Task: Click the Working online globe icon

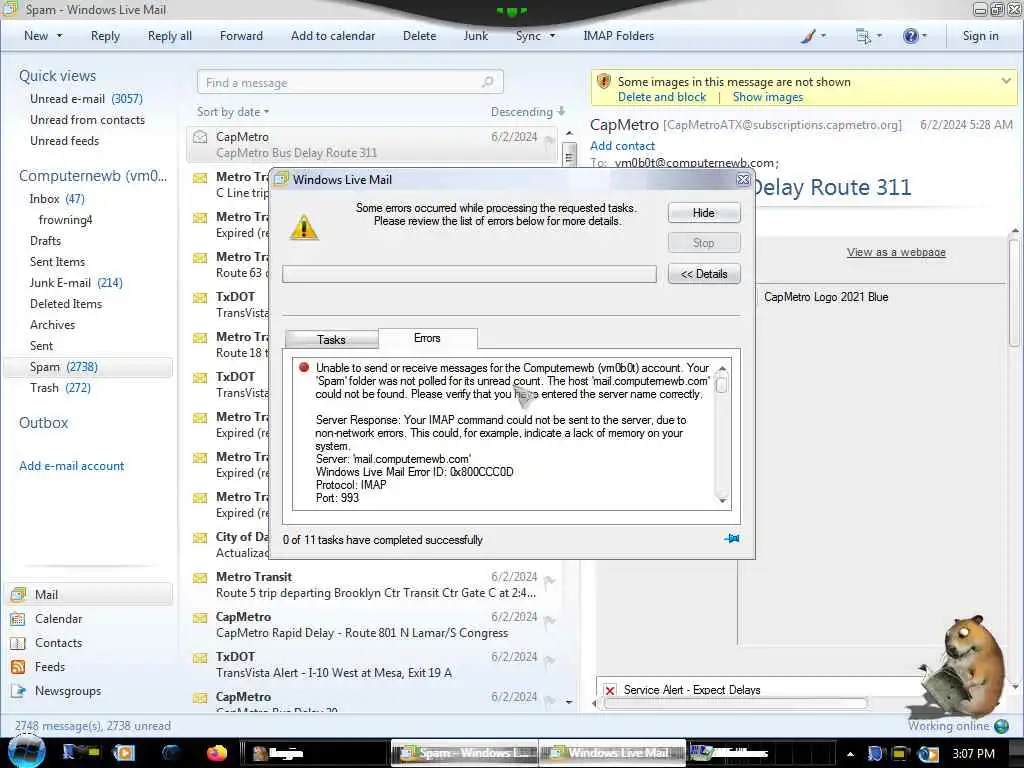Action: [x=1000, y=726]
